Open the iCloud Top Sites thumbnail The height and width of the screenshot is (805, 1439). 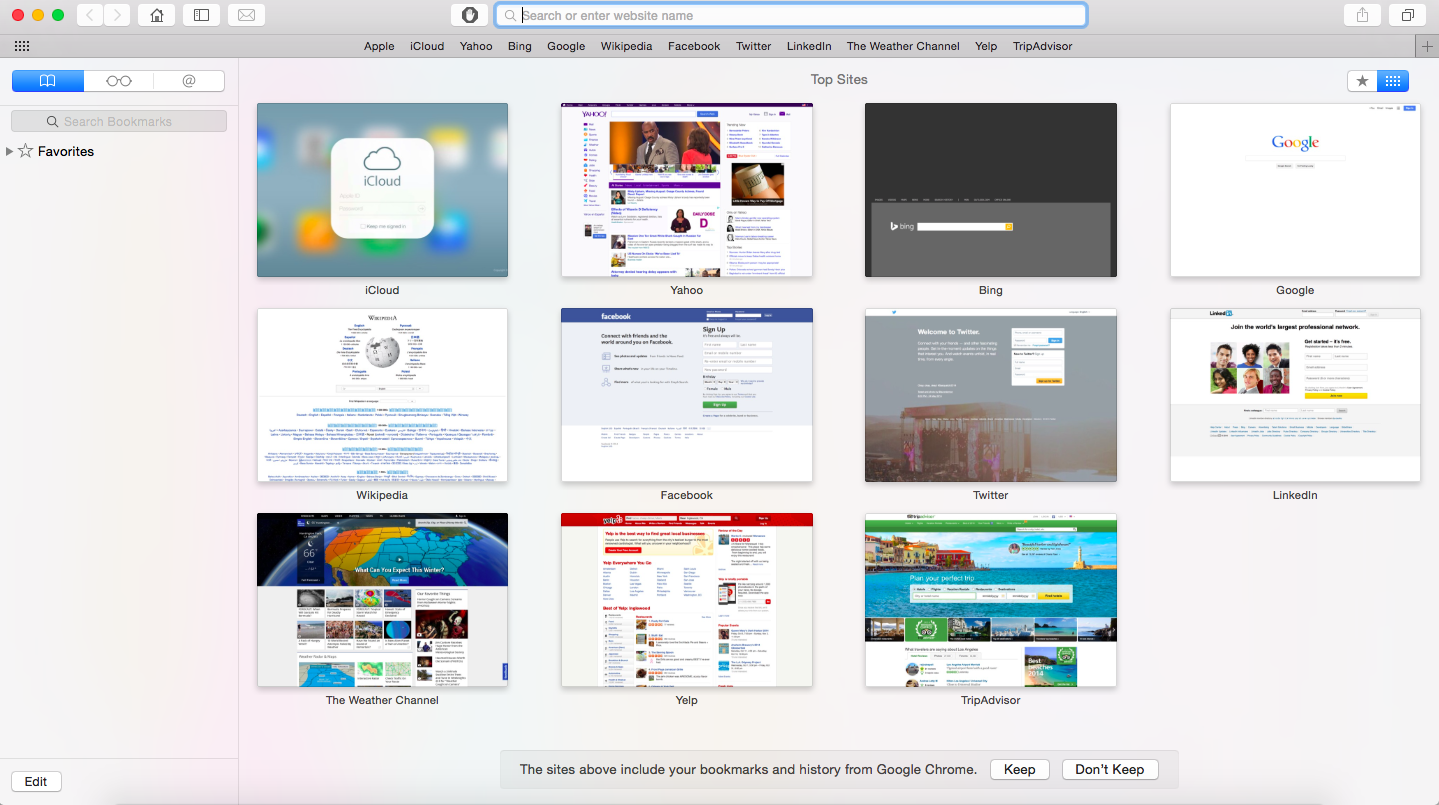[382, 190]
